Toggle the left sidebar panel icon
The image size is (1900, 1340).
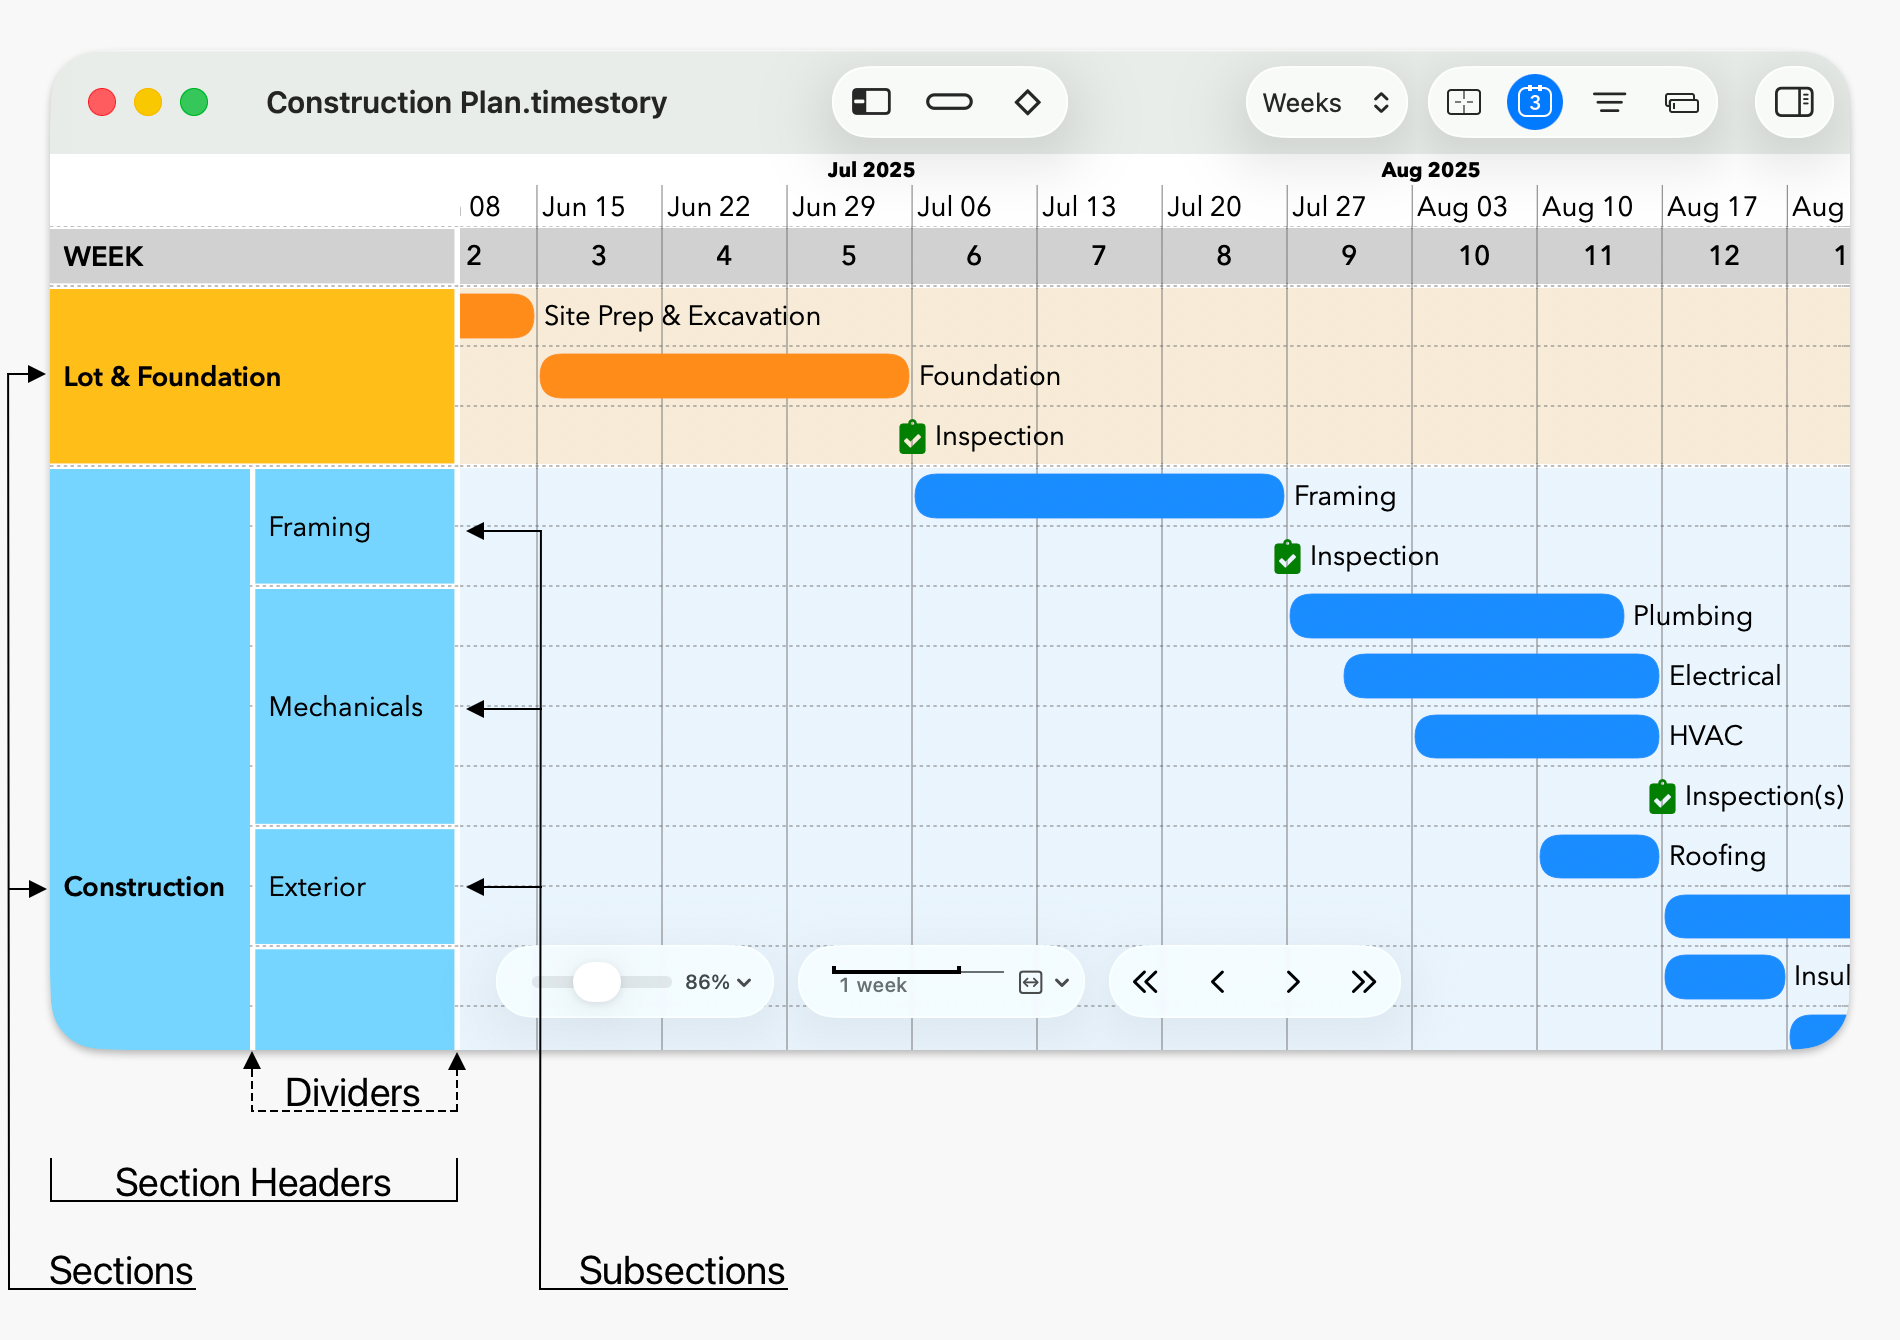point(869,101)
